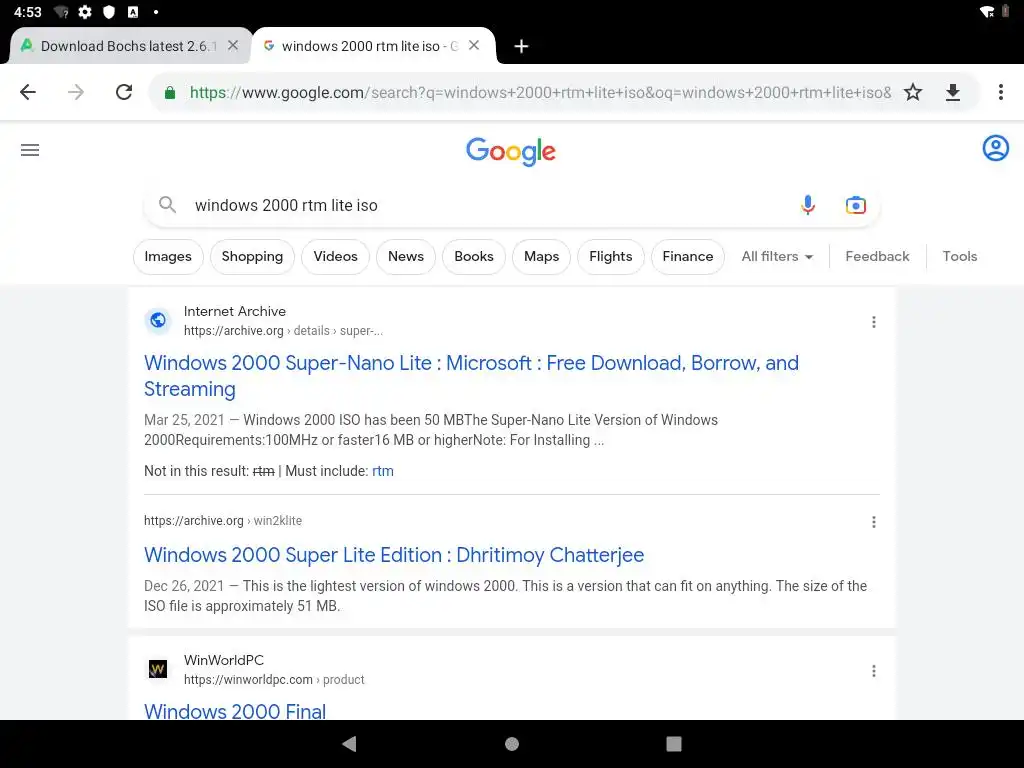
Task: Open Windows 2000 Super Lite Edition link
Action: point(394,555)
